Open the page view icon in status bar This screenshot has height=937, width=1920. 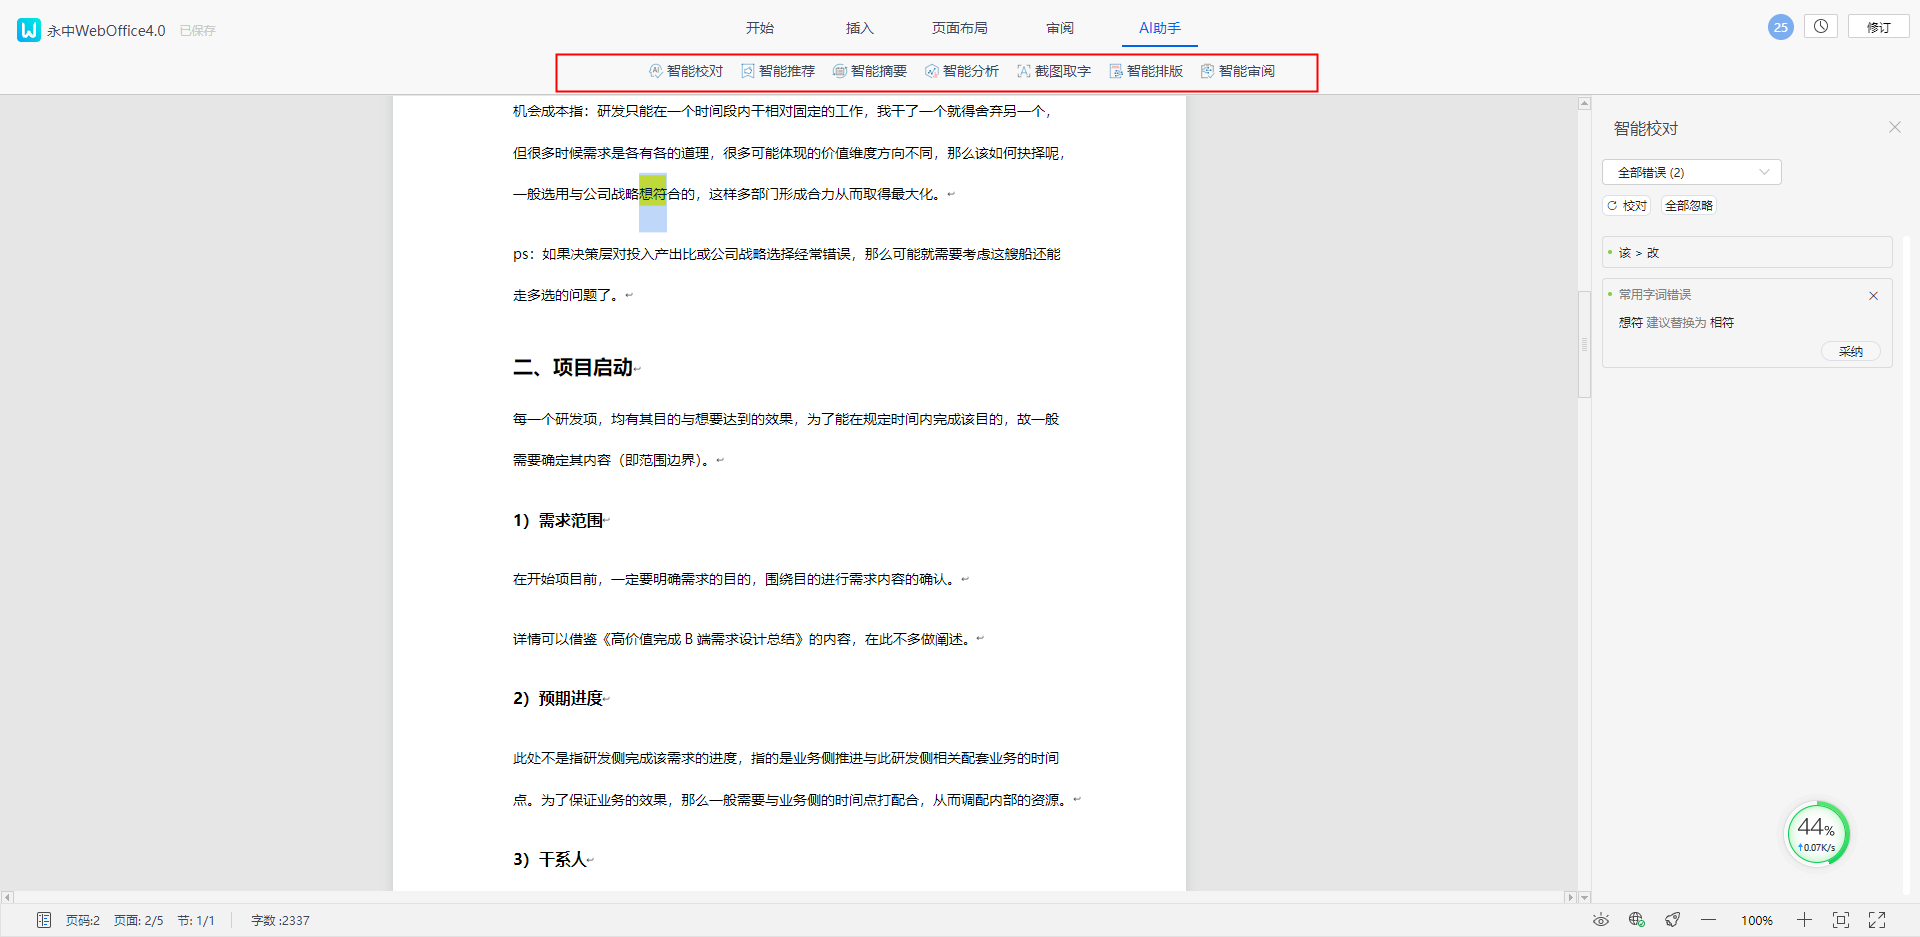coord(44,920)
